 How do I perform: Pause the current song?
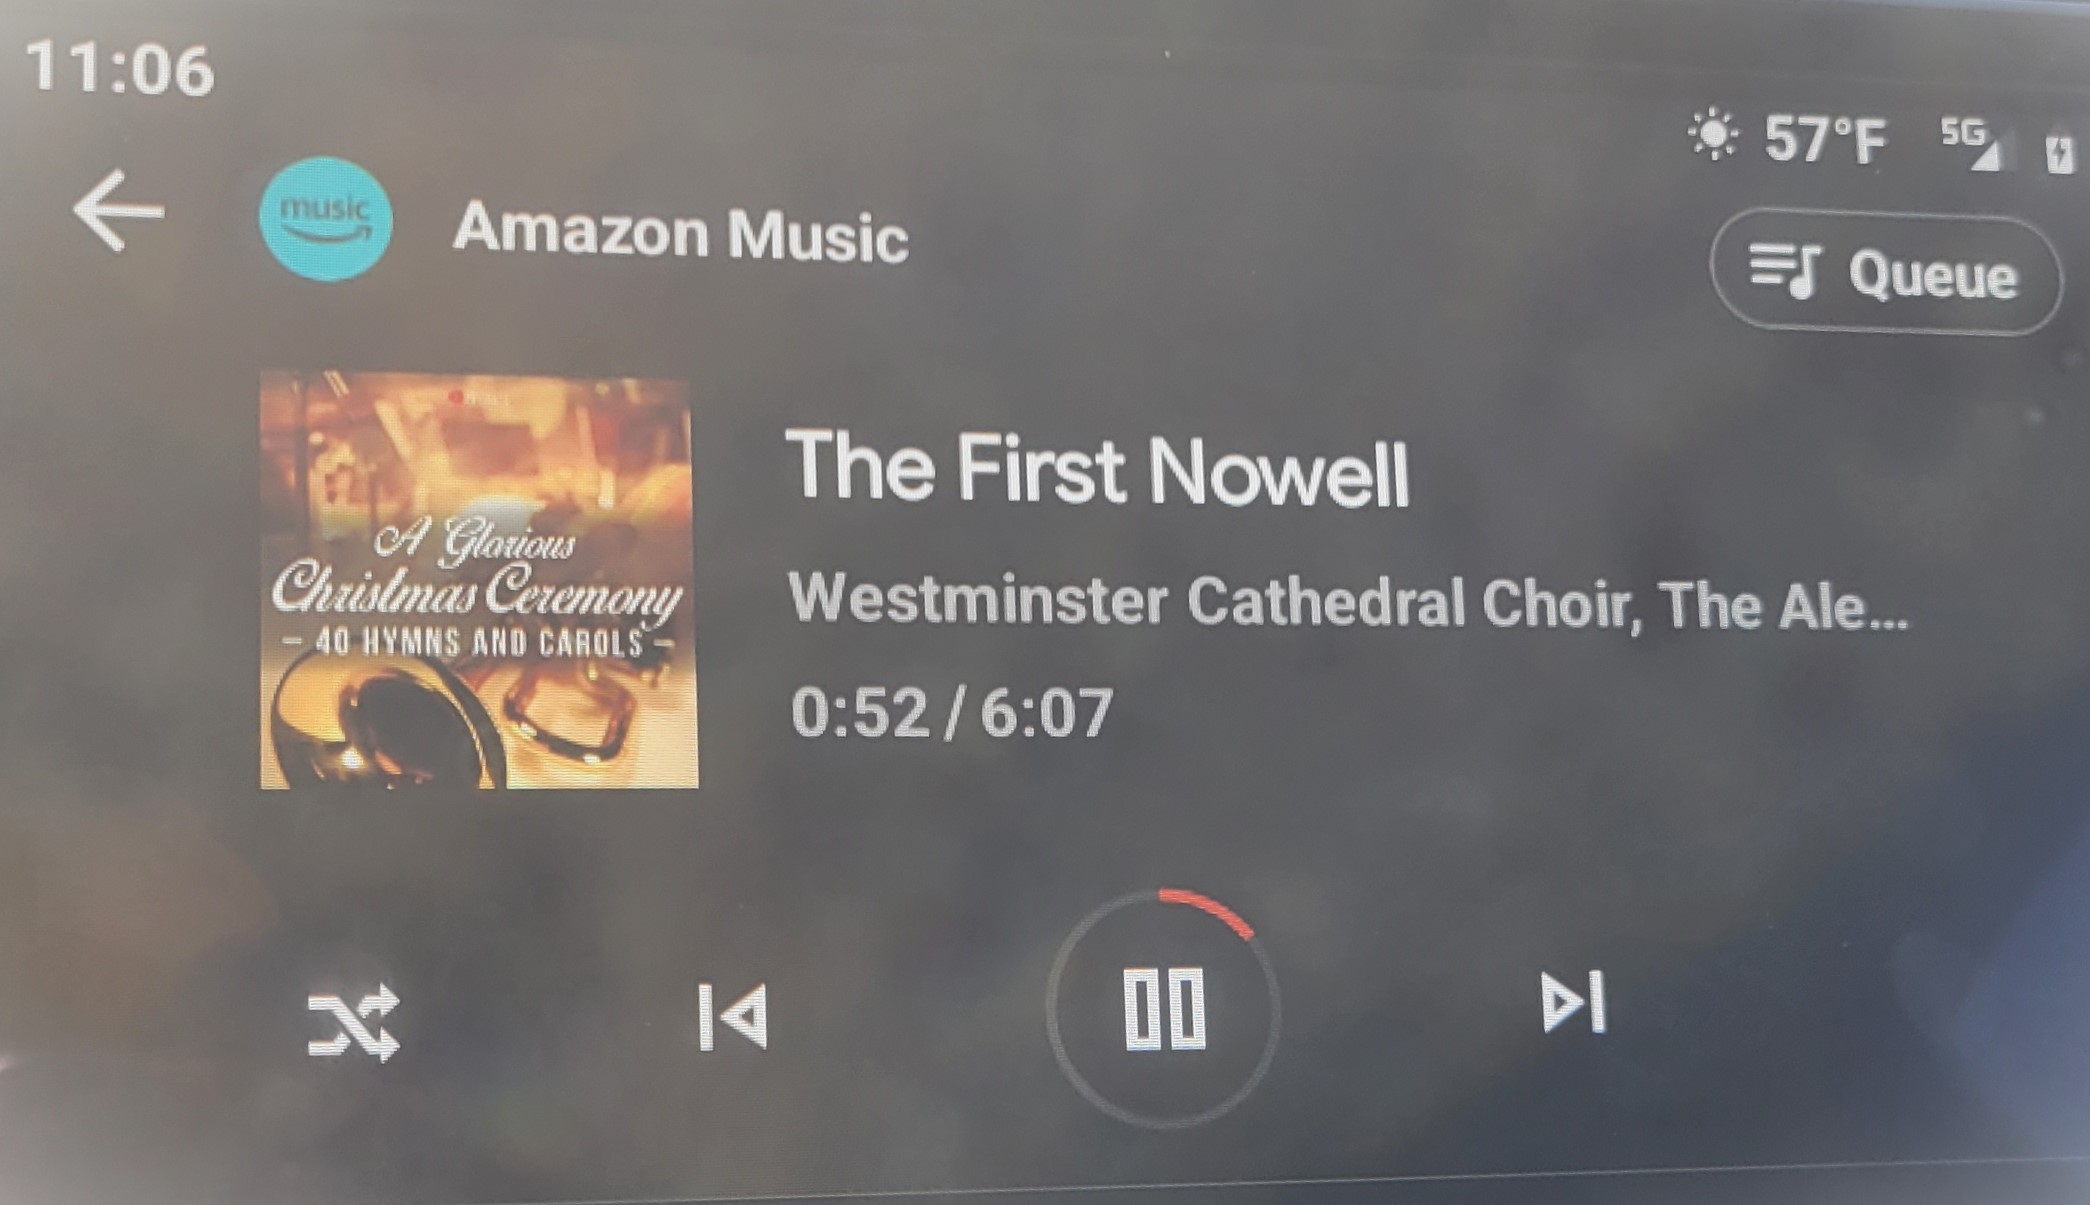coord(1164,1008)
